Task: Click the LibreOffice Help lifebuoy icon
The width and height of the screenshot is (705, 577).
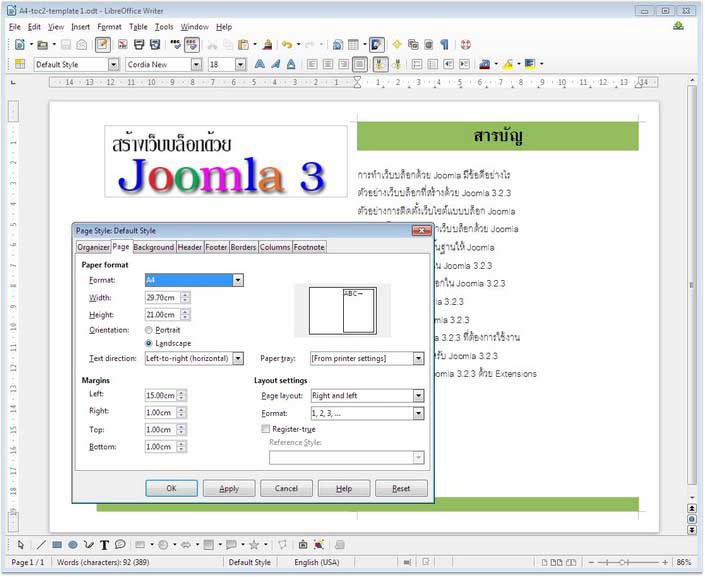Action: [x=466, y=45]
